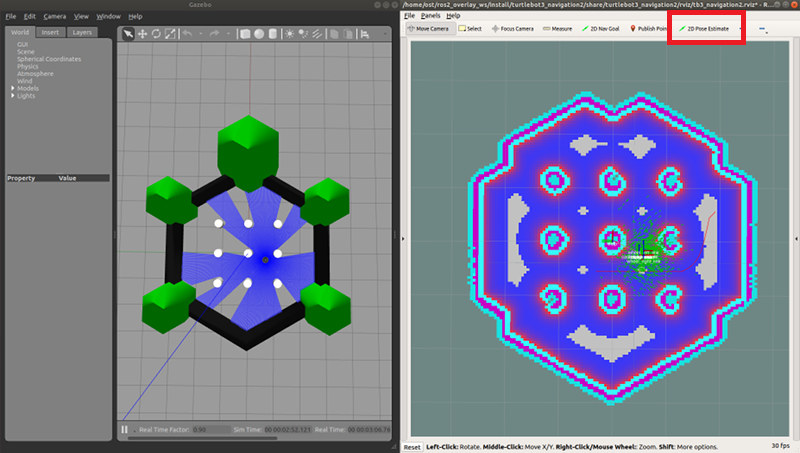Click the Real Time Factor value field
The image size is (800, 453).
coord(211,430)
